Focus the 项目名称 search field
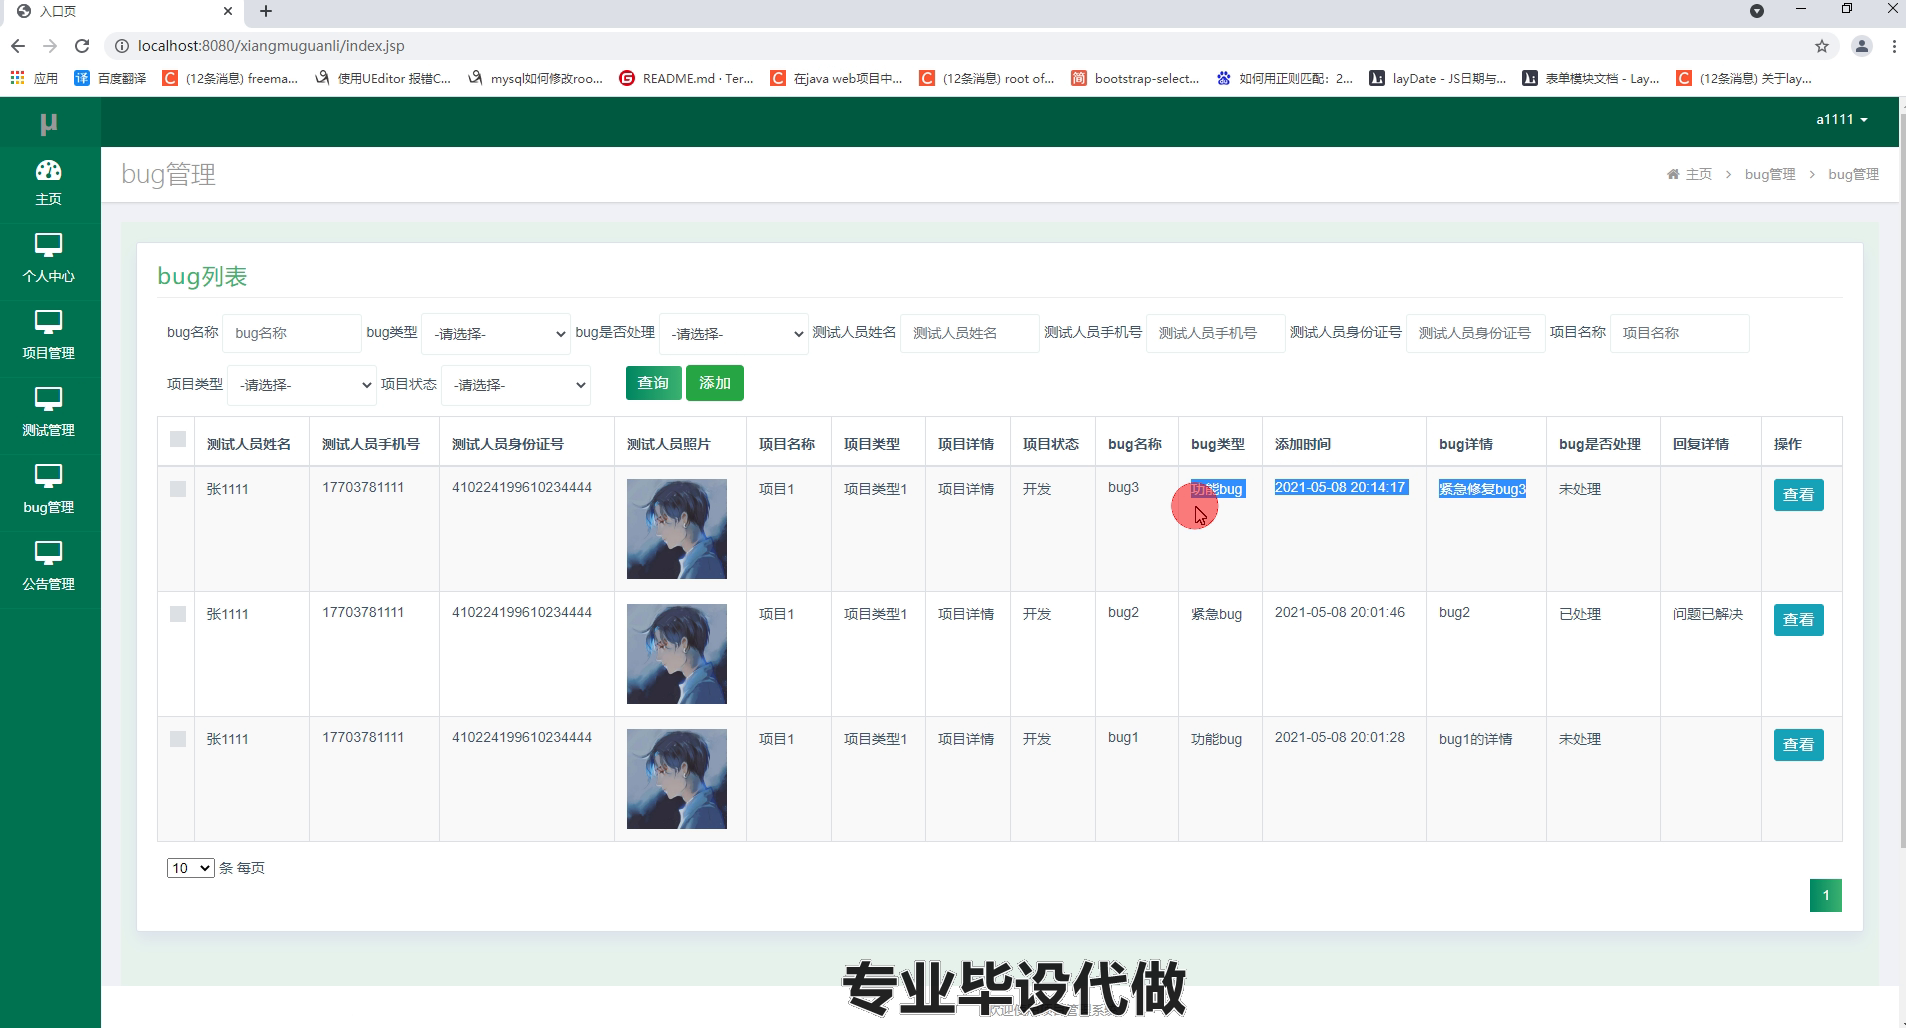 point(1680,333)
